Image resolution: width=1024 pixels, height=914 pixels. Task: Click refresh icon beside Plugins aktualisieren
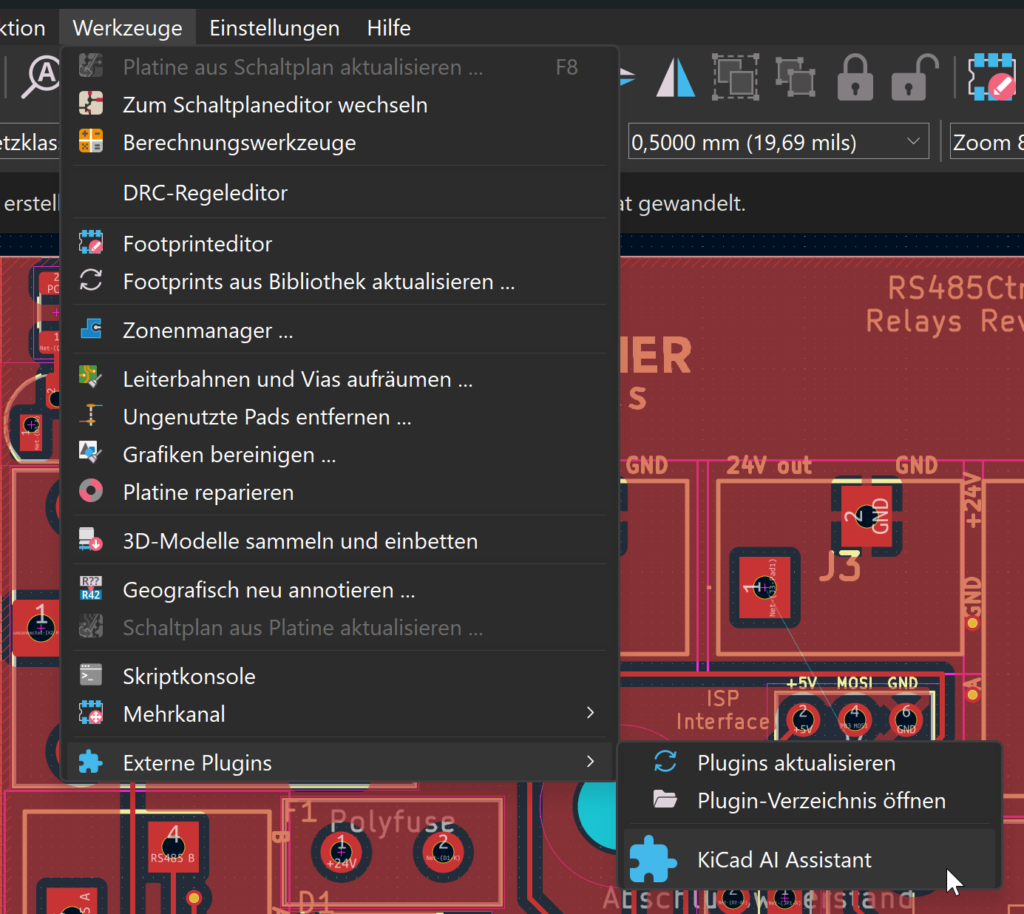[665, 761]
